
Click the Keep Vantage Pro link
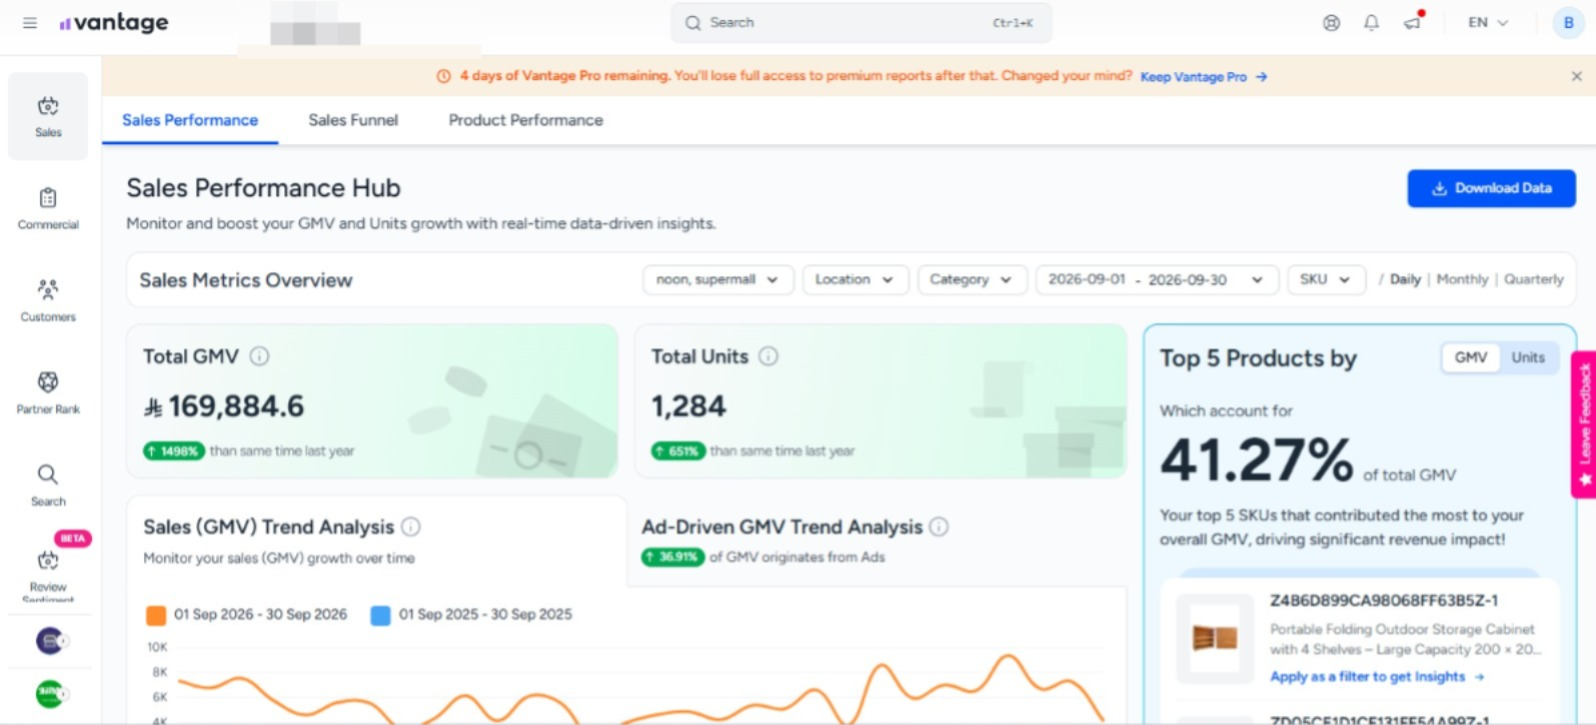(x=1204, y=77)
